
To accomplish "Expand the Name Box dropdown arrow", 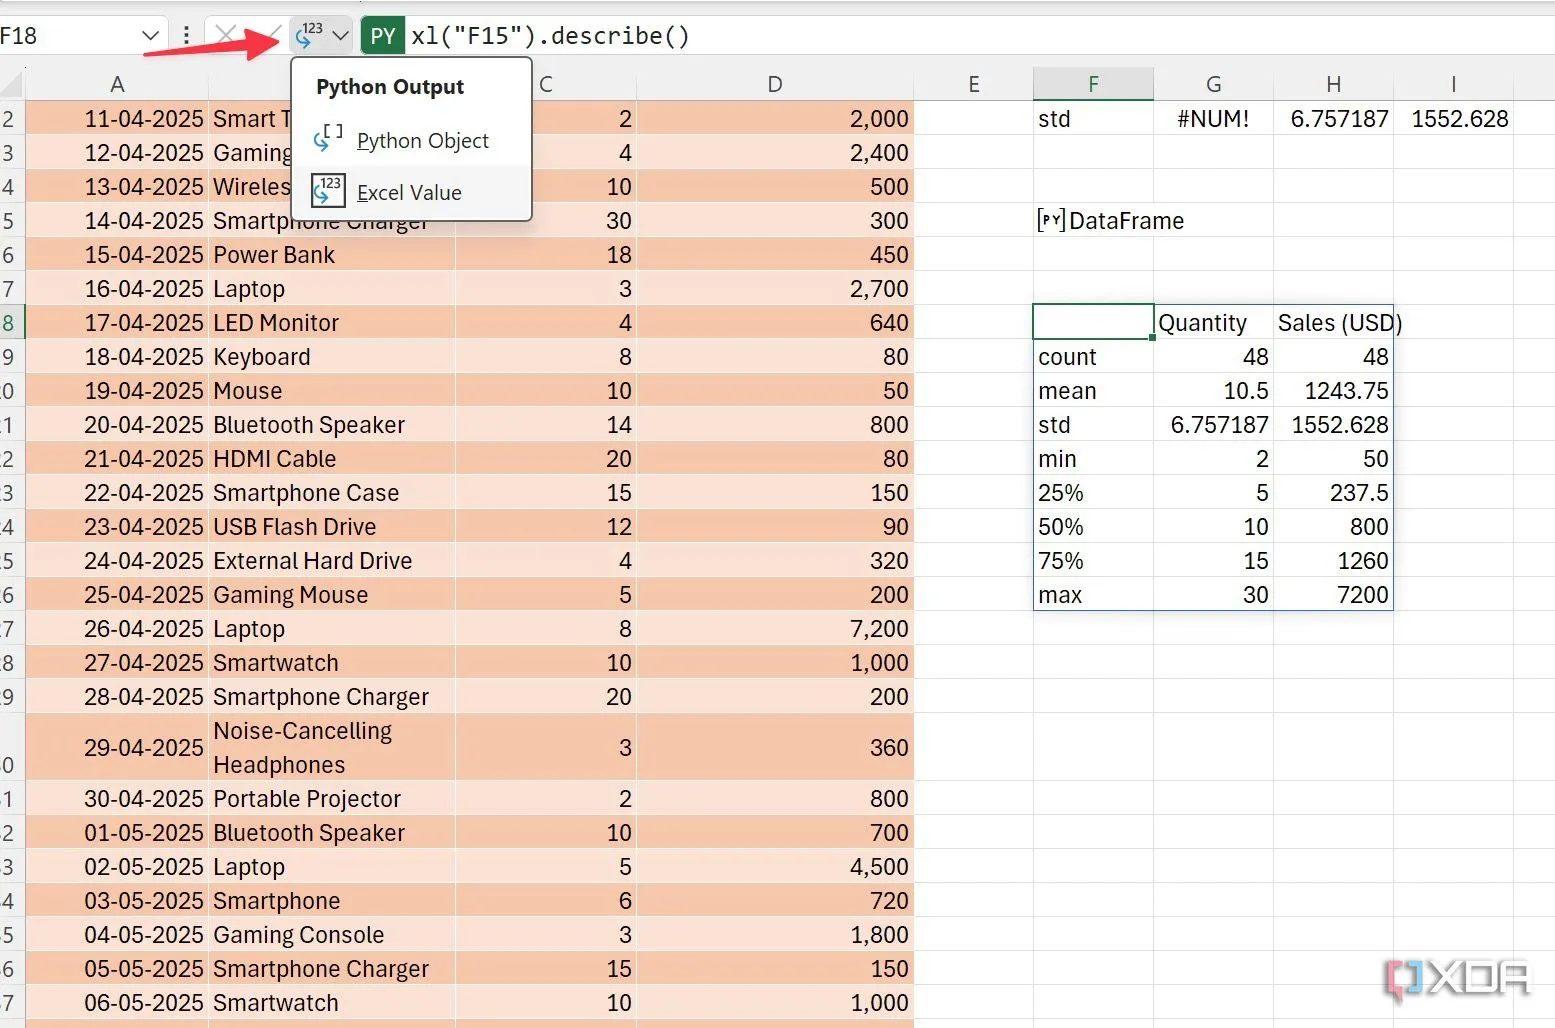I will pos(150,36).
